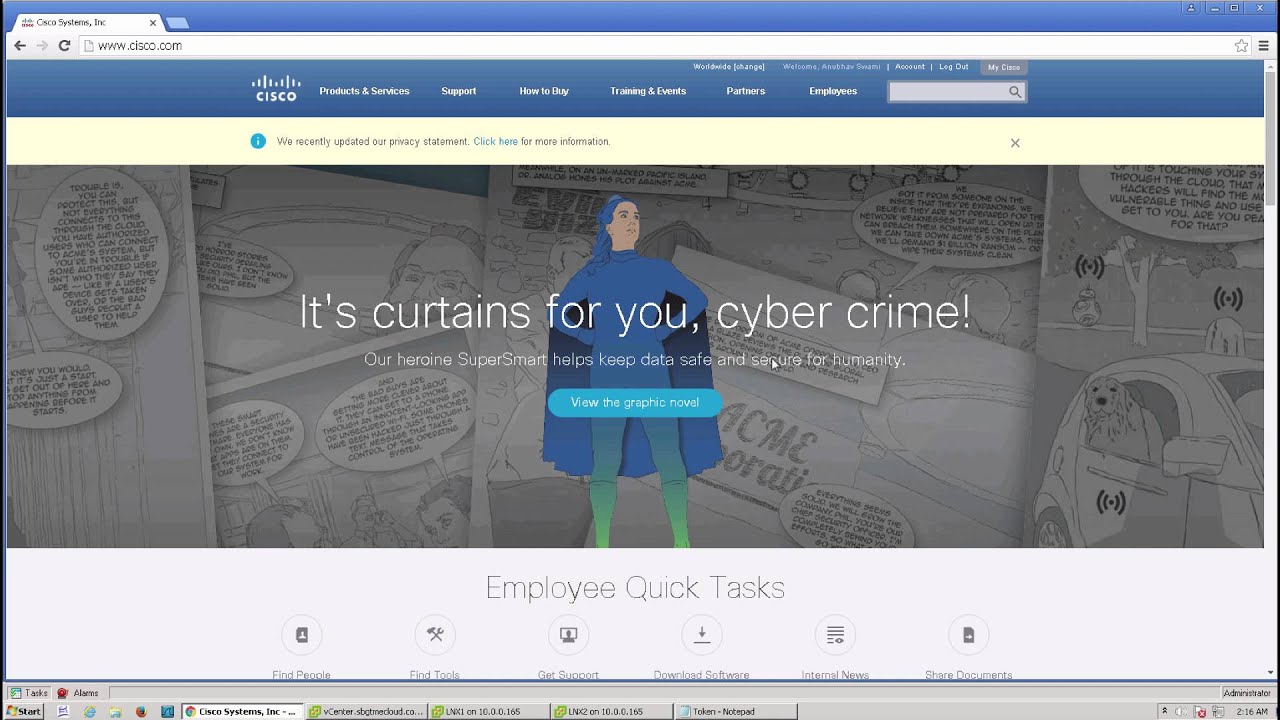Click the Cisco logo

276,88
